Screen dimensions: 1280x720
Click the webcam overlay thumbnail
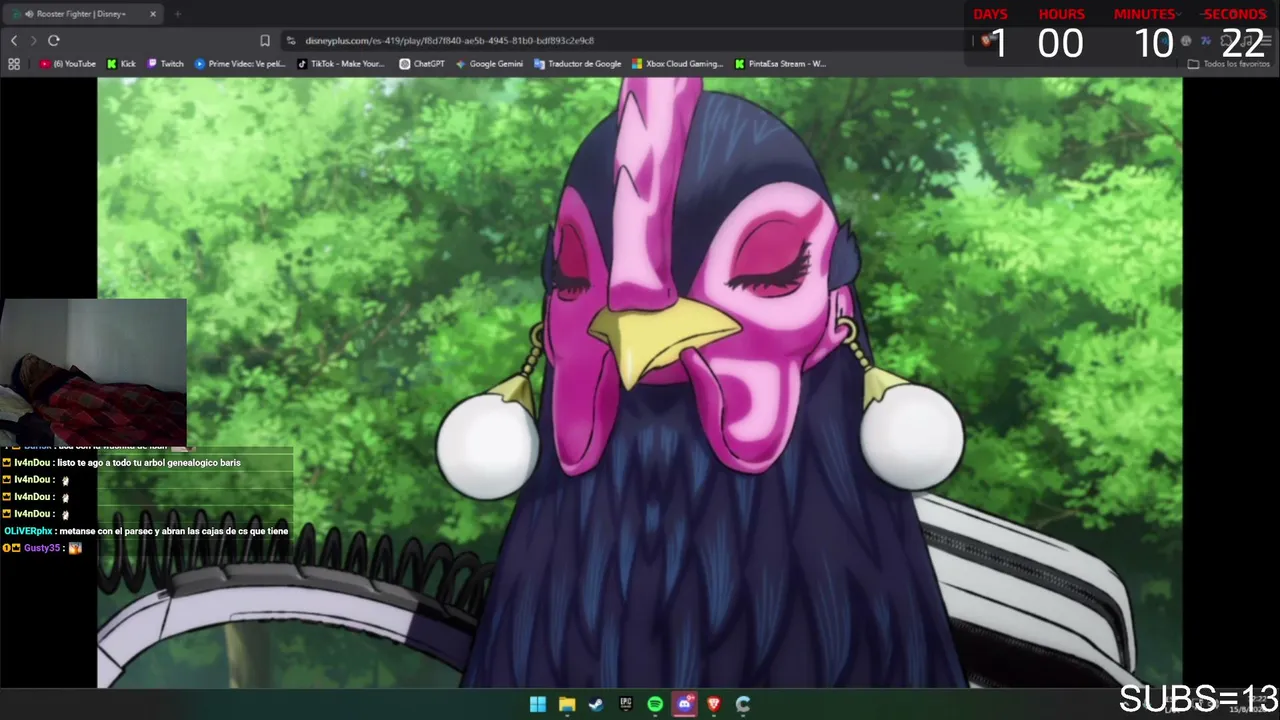(x=93, y=371)
